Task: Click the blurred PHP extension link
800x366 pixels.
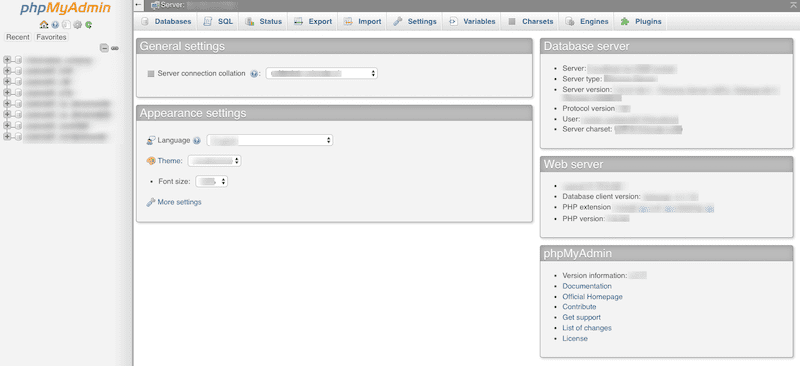Action: point(663,208)
